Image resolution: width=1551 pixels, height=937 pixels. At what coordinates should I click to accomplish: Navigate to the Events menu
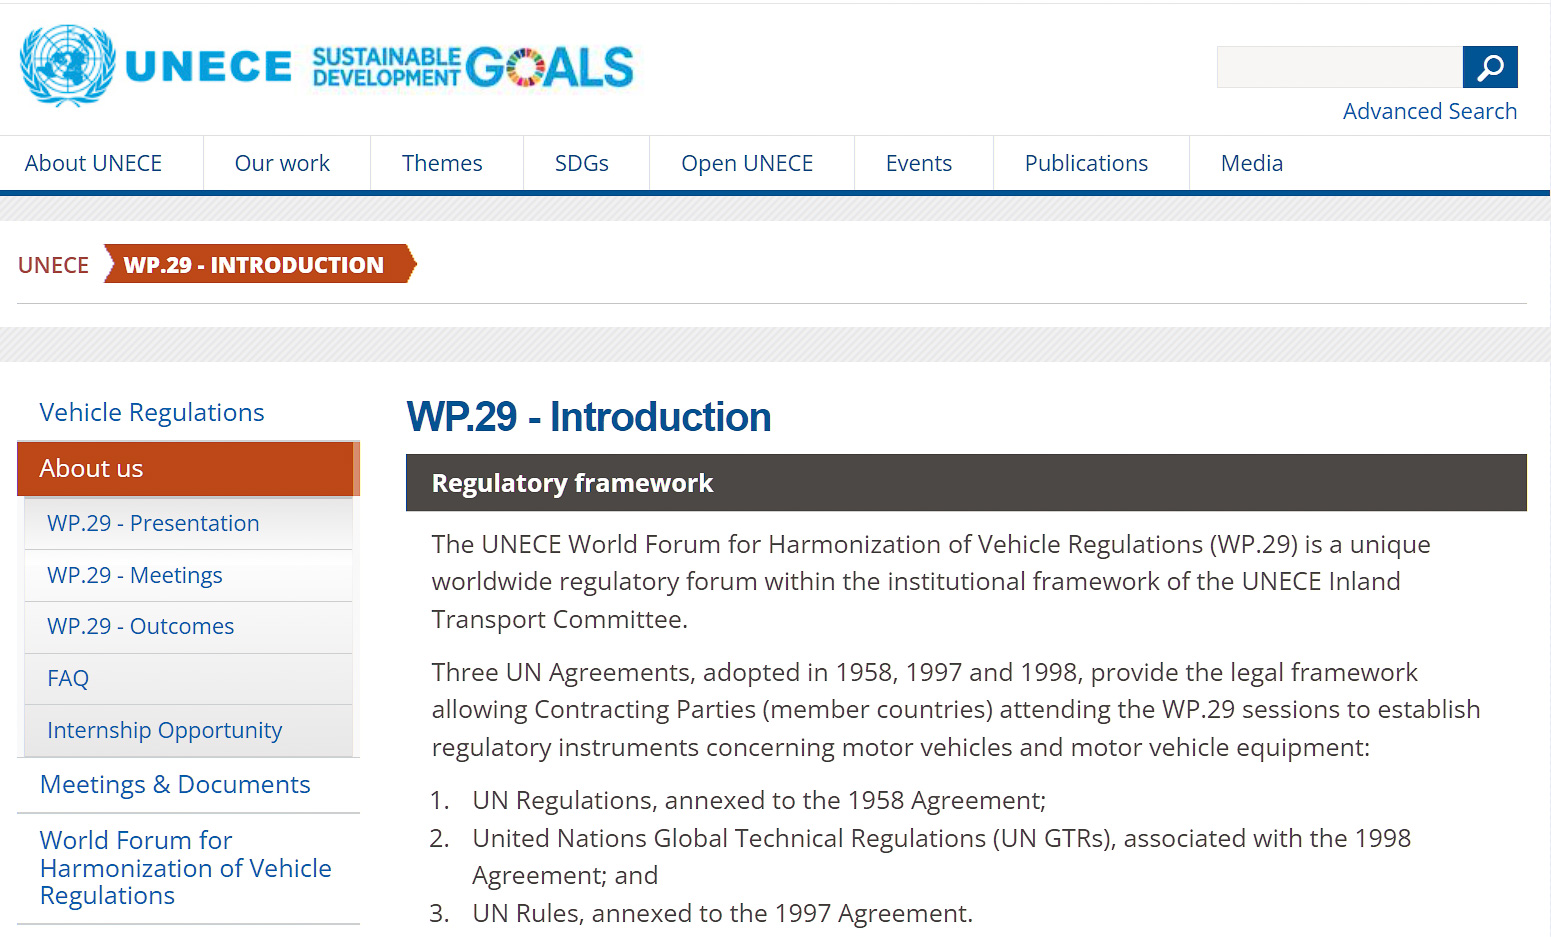pos(920,162)
